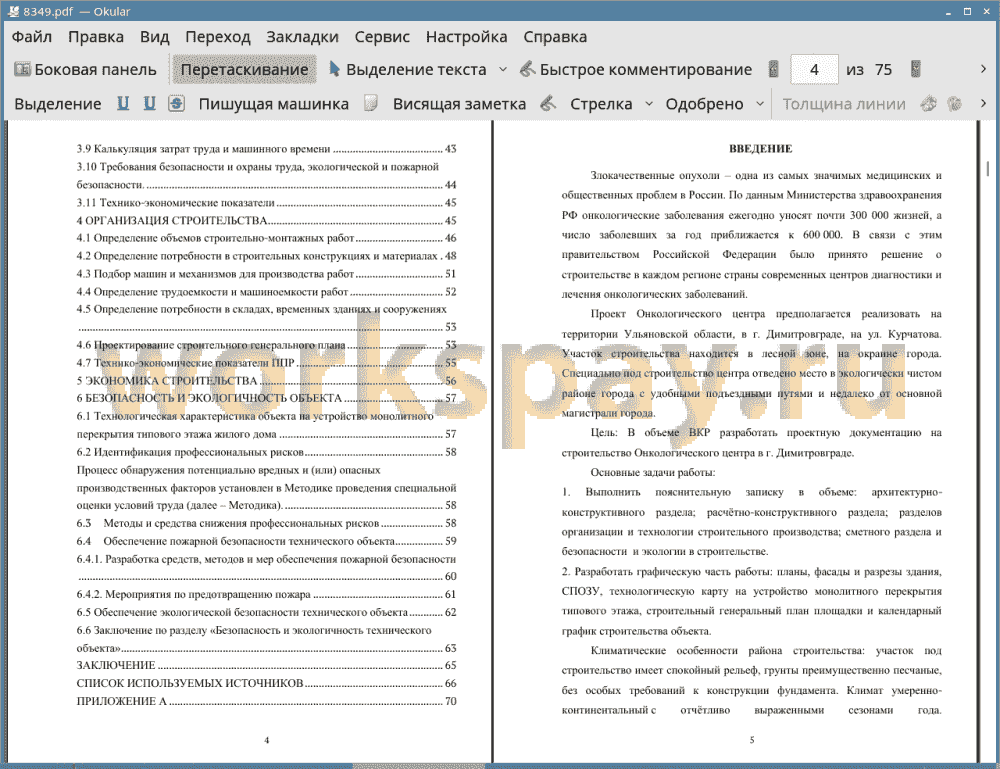This screenshot has height=769, width=1000.
Task: Select the Выделение highlighter tool
Action: [57, 104]
